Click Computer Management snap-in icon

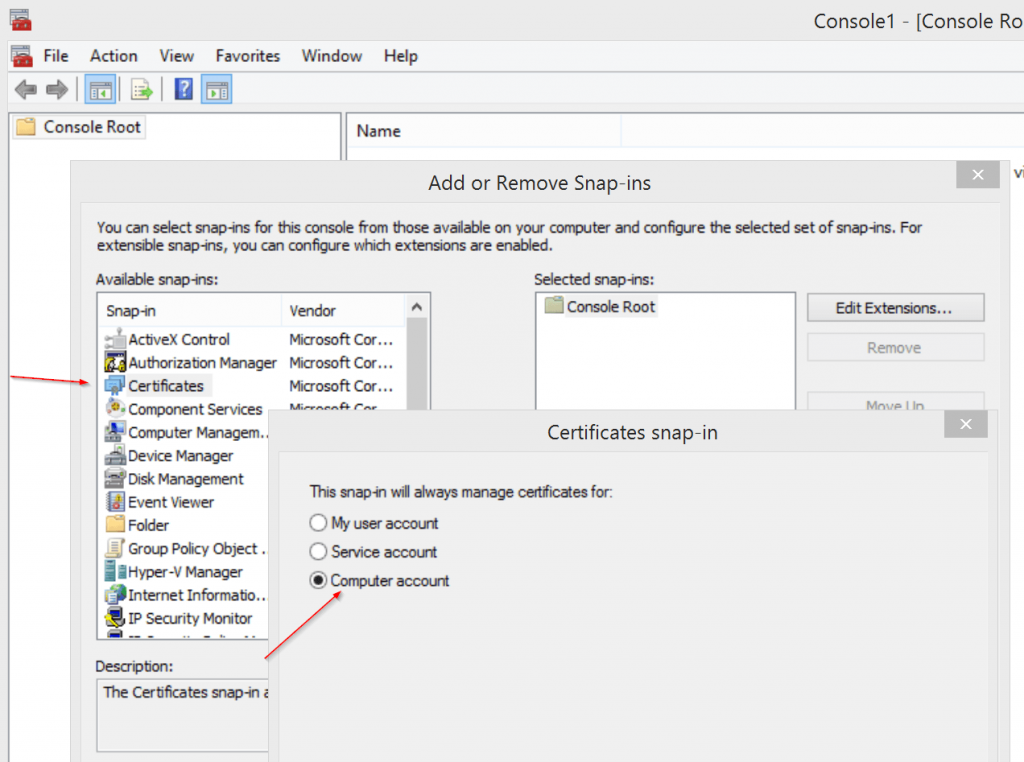point(115,432)
